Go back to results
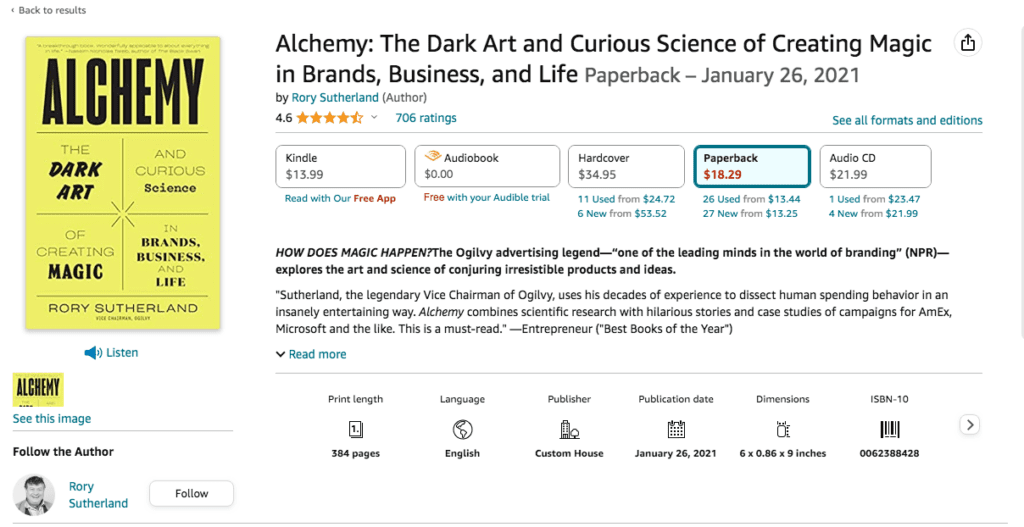The height and width of the screenshot is (527, 1024). click(48, 10)
